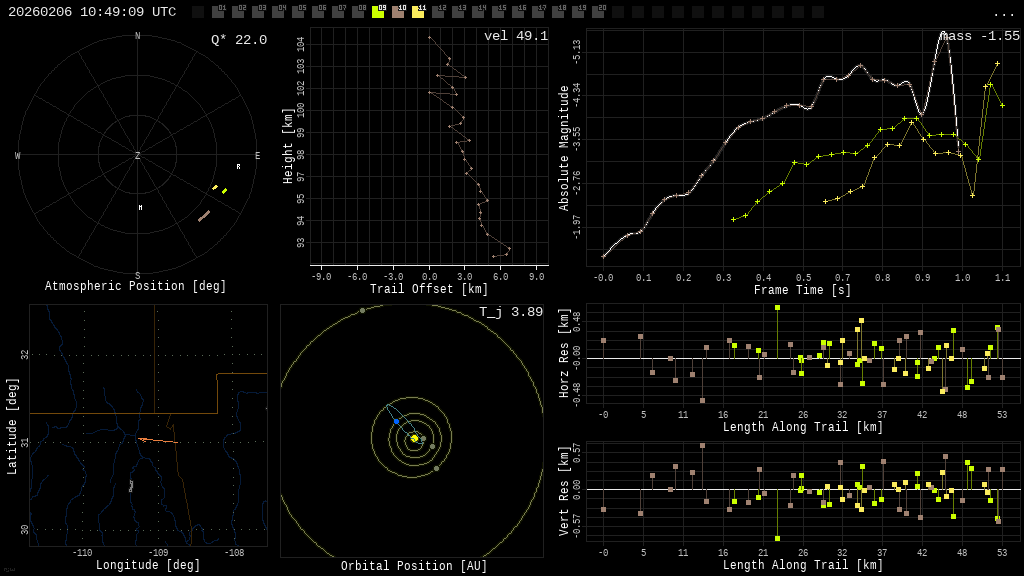This screenshot has width=1024, height=576.
Task: Click the brown meteor streak in sky plot
Action: 204,215
